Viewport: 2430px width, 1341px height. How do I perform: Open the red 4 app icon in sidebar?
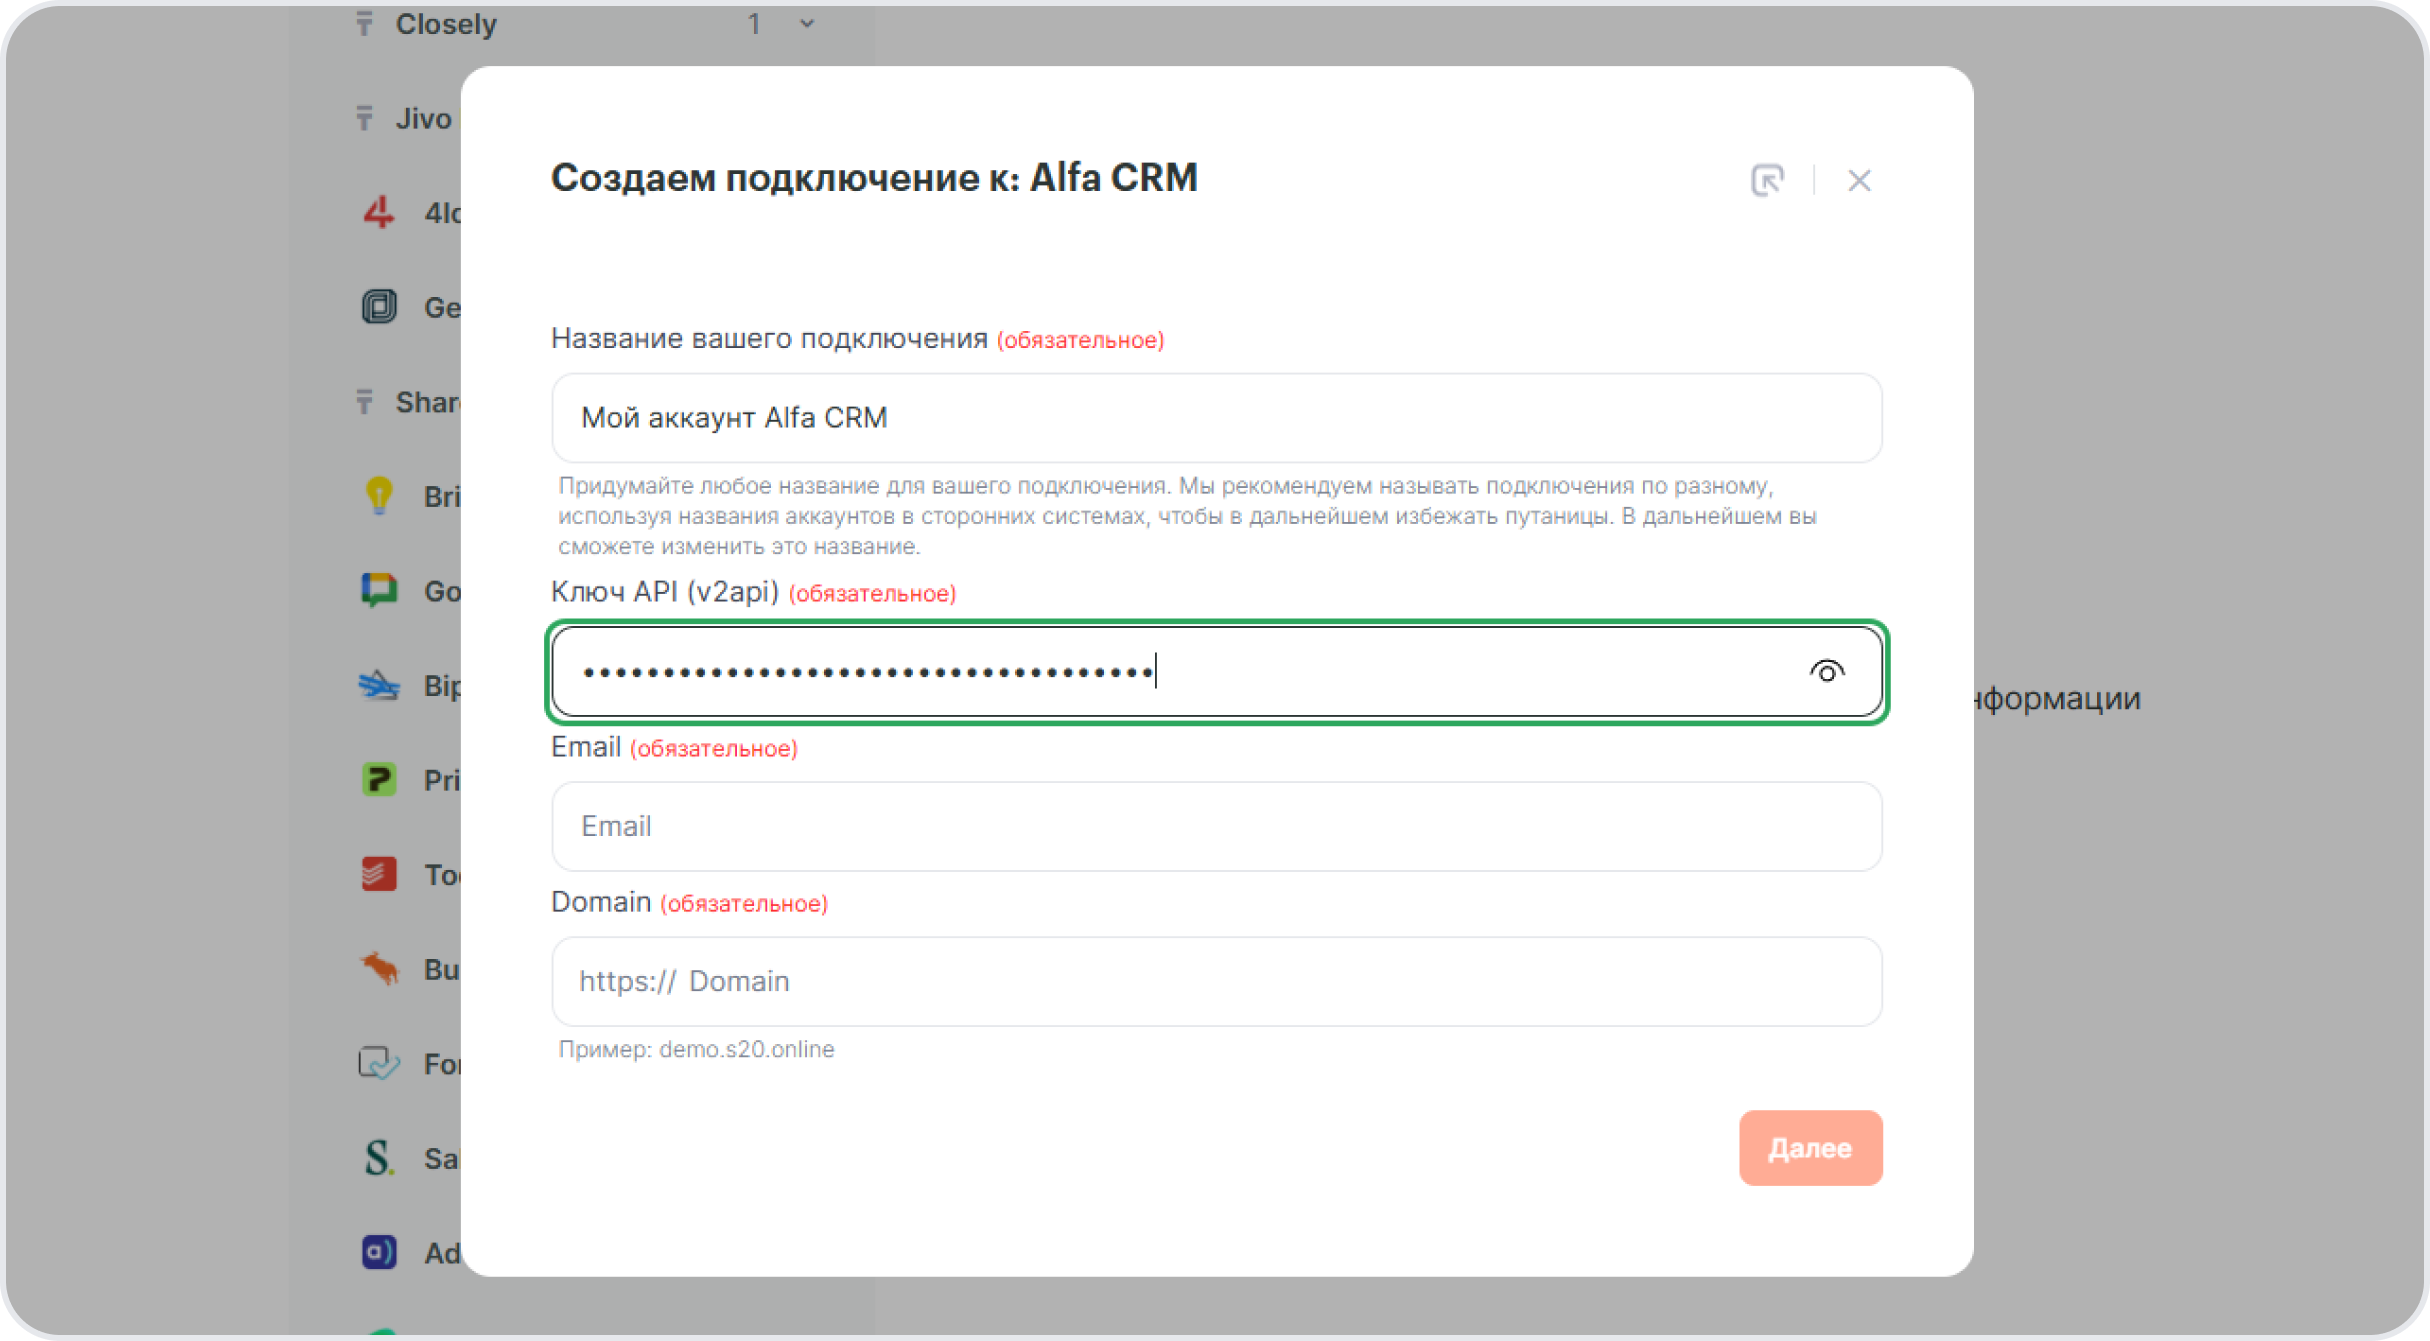coord(378,212)
